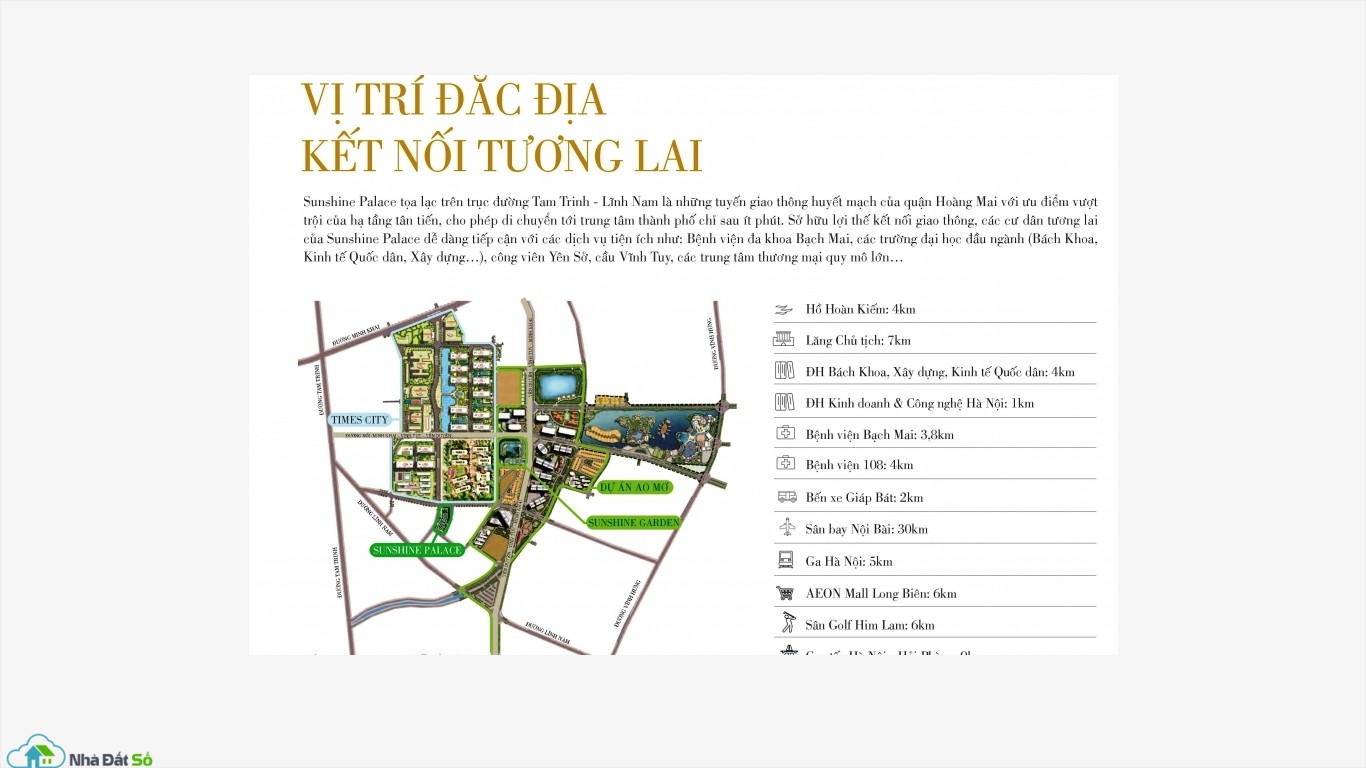The height and width of the screenshot is (768, 1366).
Task: Click the bus icon beside Bến xe Giáp Bát
Action: click(x=786, y=497)
